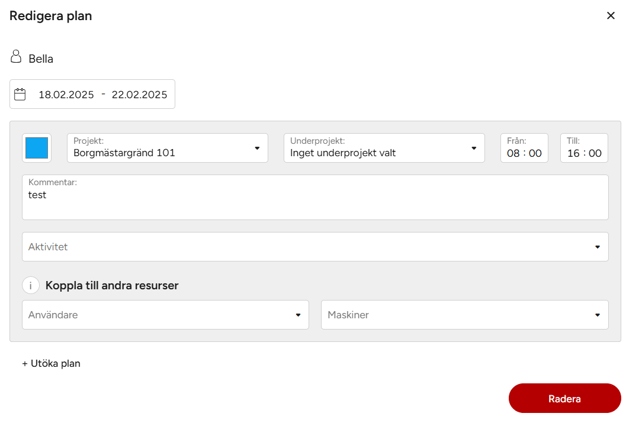The image size is (626, 423).
Task: Click the info icon next to Koppla till andra resurser
Action: 30,285
